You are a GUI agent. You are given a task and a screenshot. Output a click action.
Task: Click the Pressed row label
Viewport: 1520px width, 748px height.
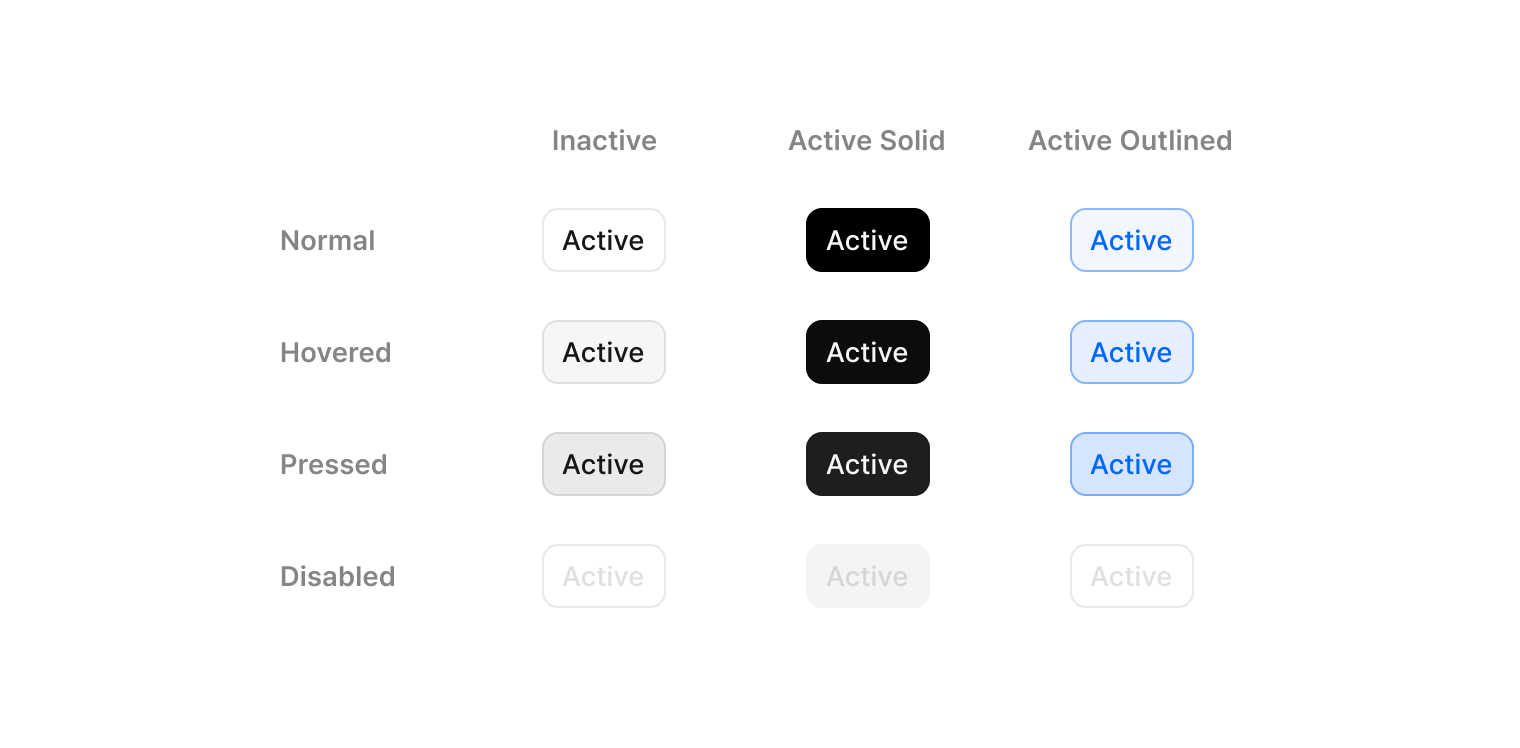333,465
